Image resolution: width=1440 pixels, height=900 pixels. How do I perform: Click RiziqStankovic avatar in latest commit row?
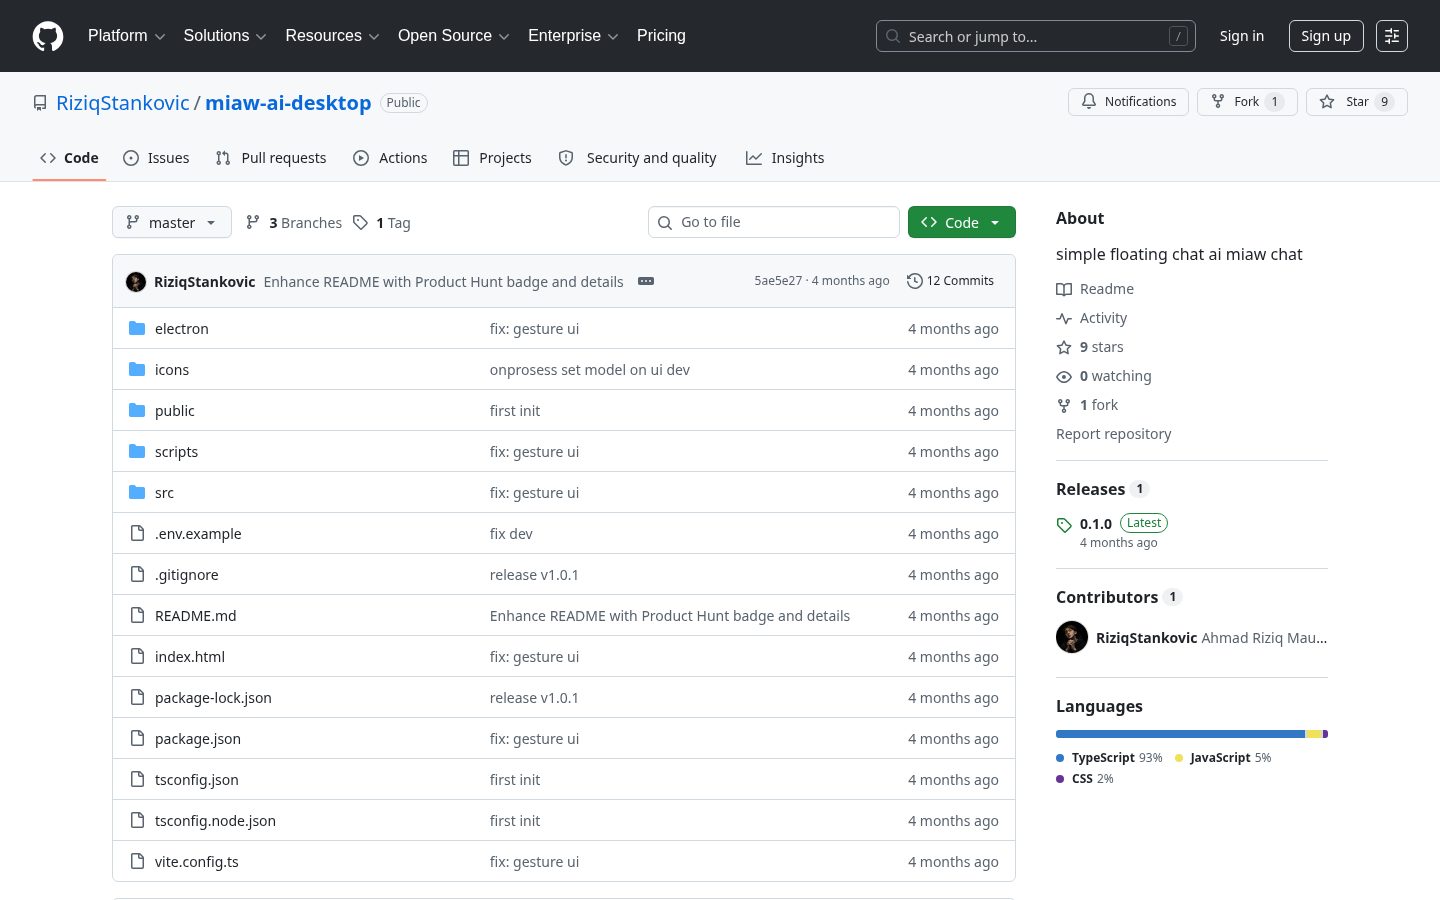[x=136, y=282]
